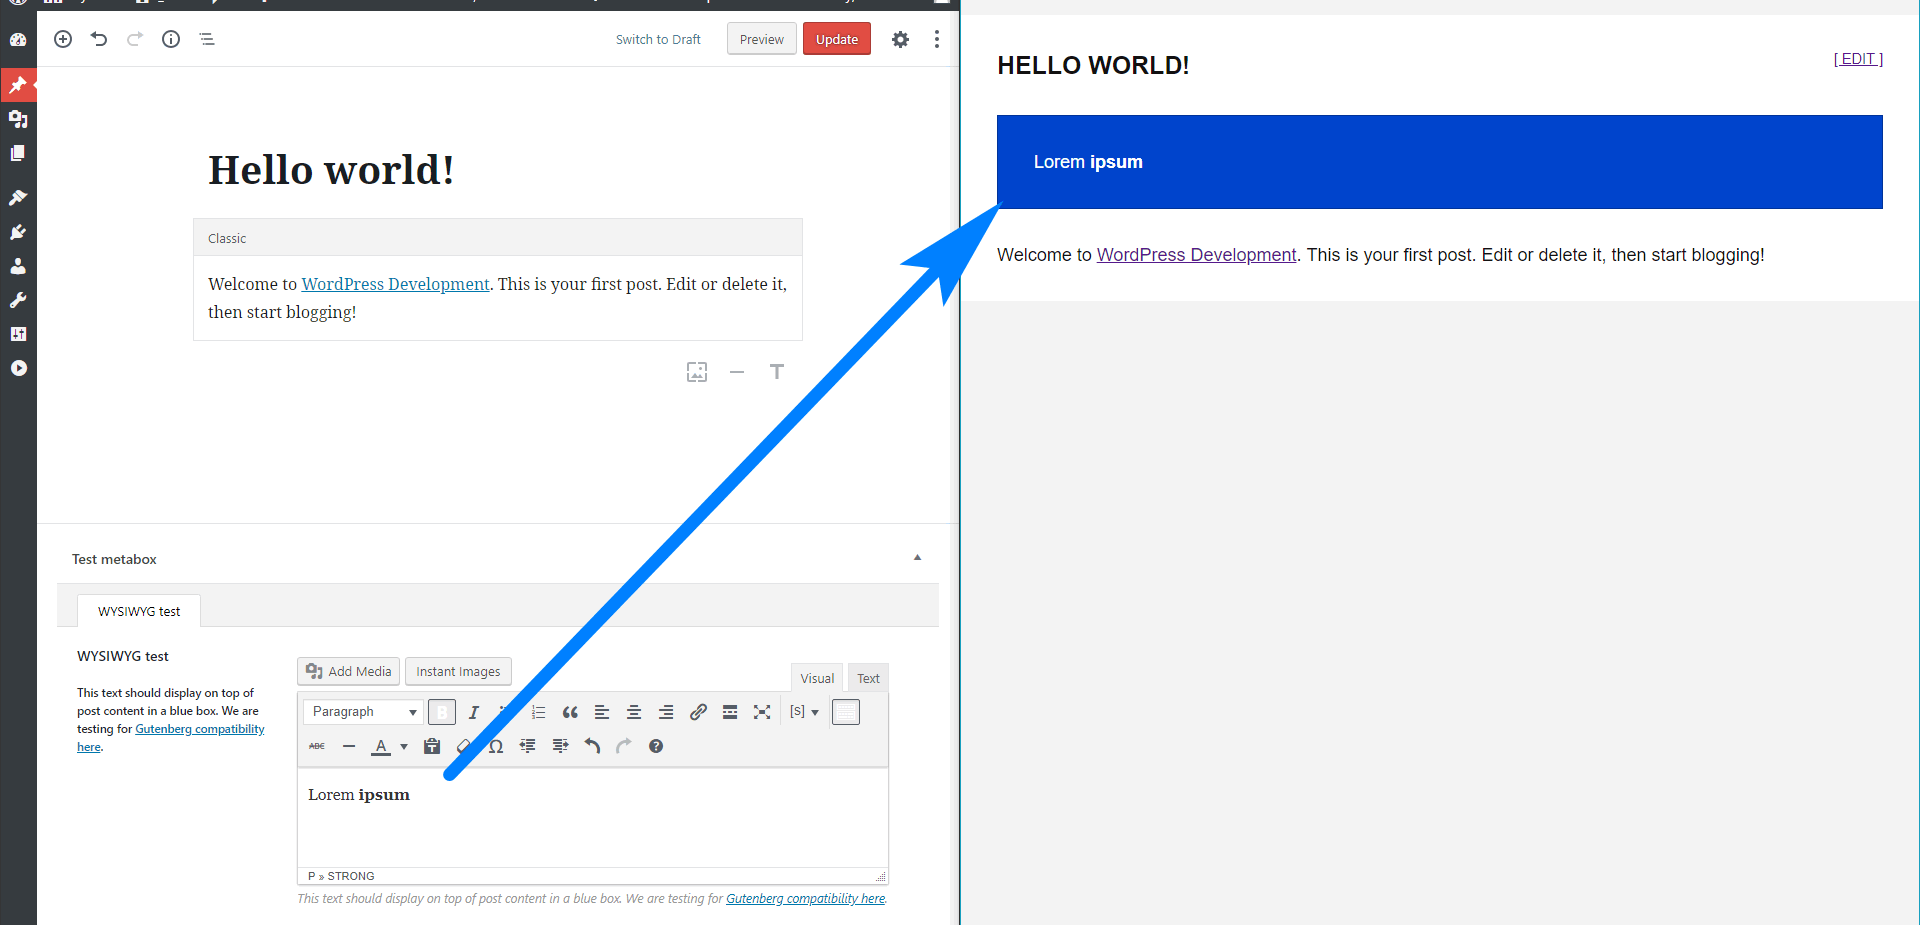
Task: Open the Dashboard icon in the admin sidebar
Action: coord(18,40)
